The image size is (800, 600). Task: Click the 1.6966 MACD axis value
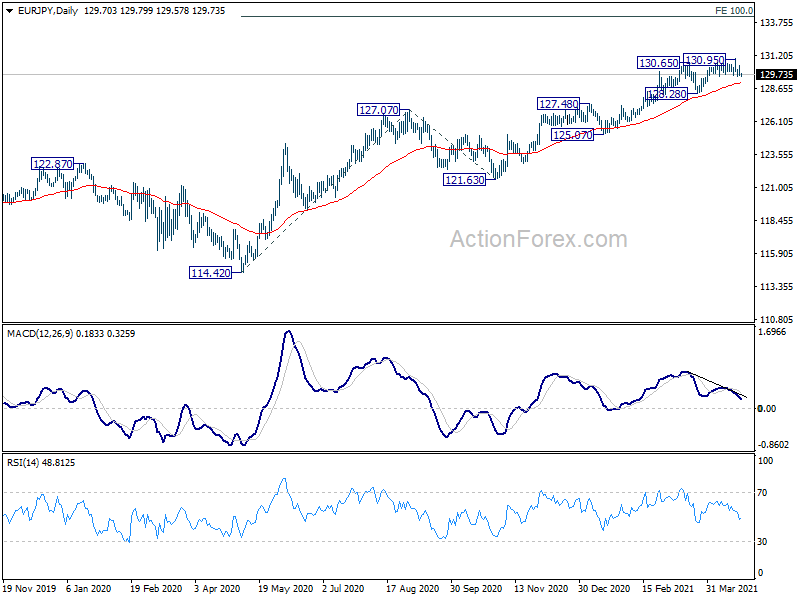[x=773, y=332]
